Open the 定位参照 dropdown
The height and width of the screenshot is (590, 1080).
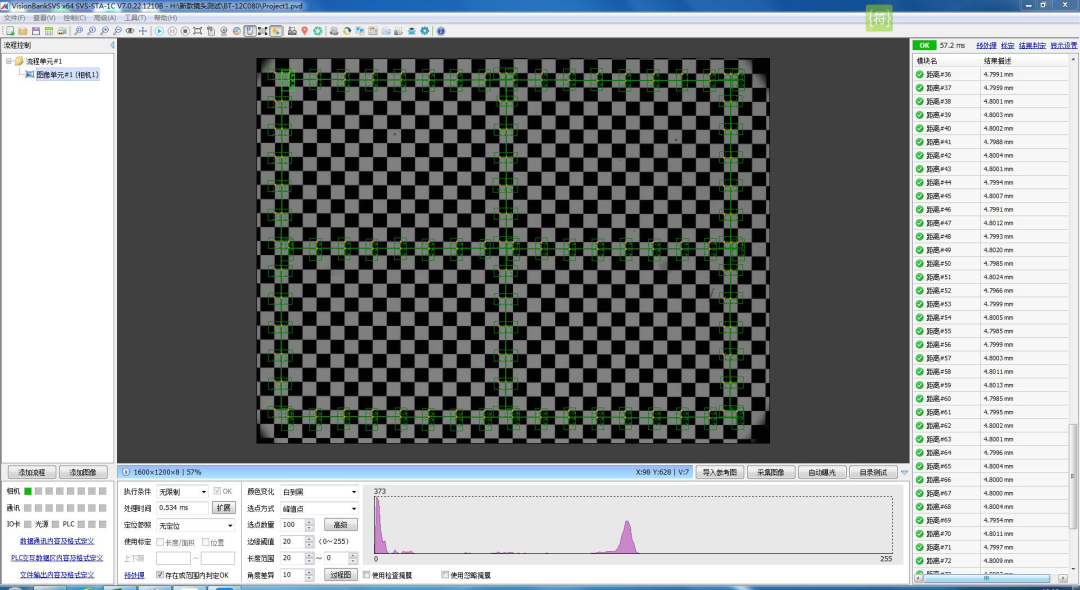pyautogui.click(x=196, y=525)
